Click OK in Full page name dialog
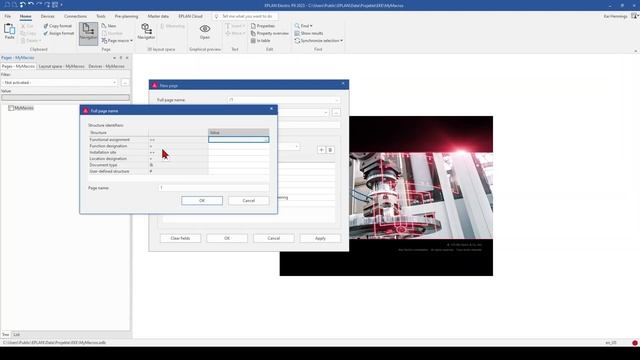The height and width of the screenshot is (360, 640). tap(202, 200)
